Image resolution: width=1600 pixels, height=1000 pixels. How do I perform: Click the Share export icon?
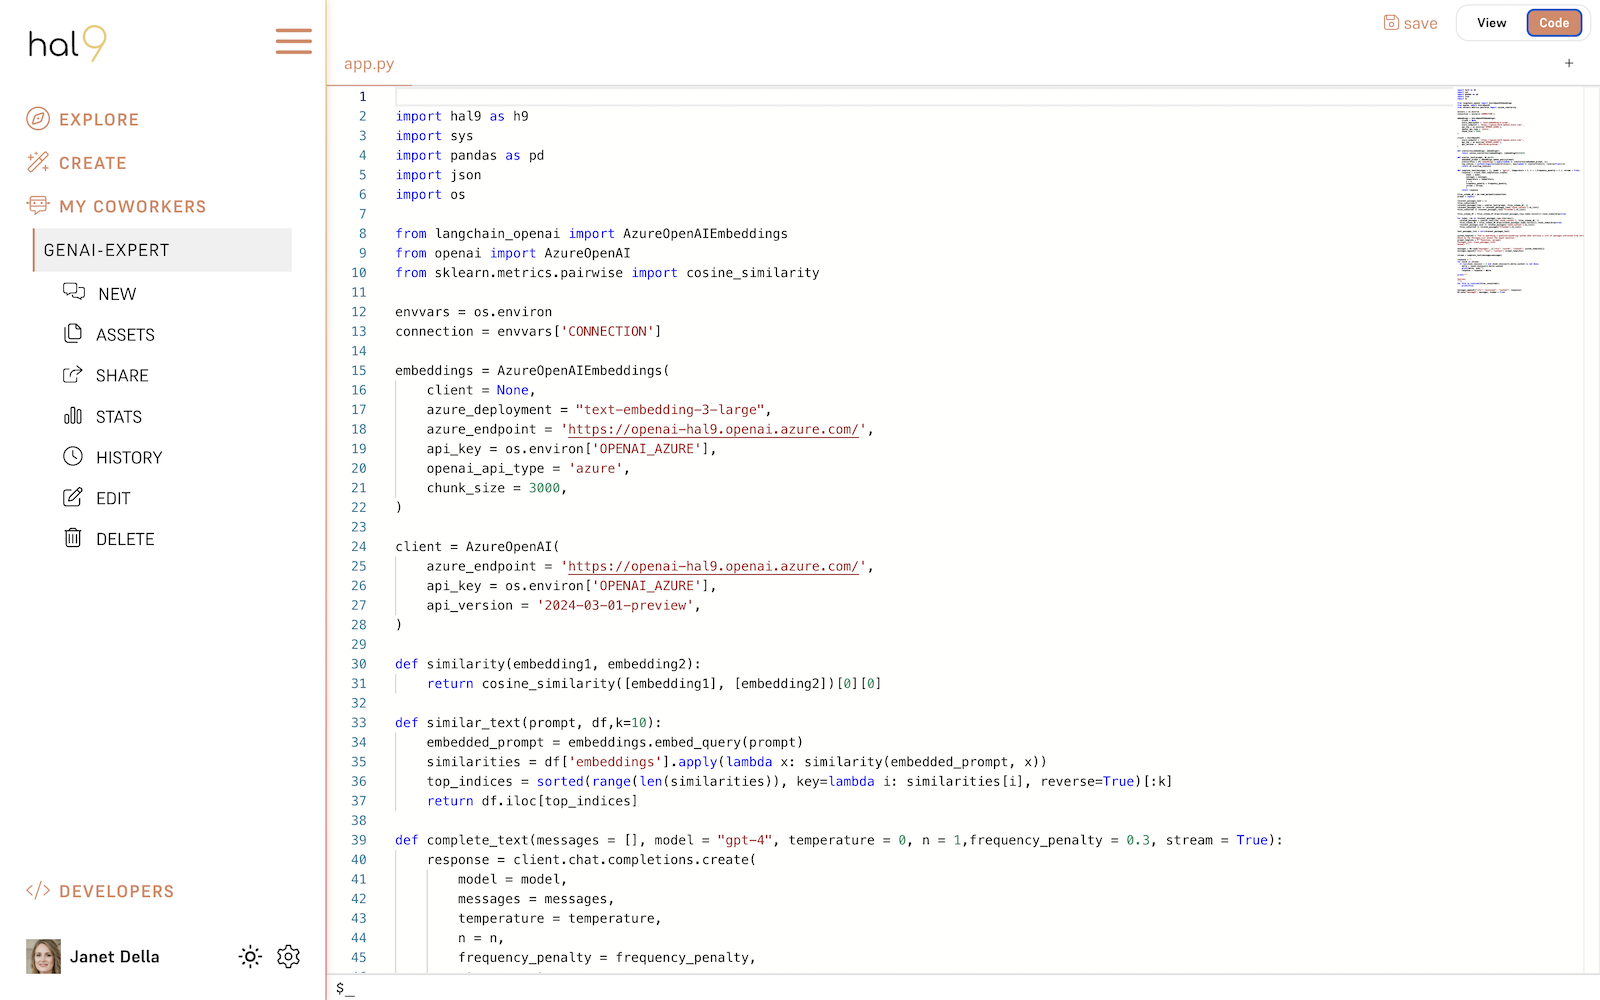pos(73,375)
